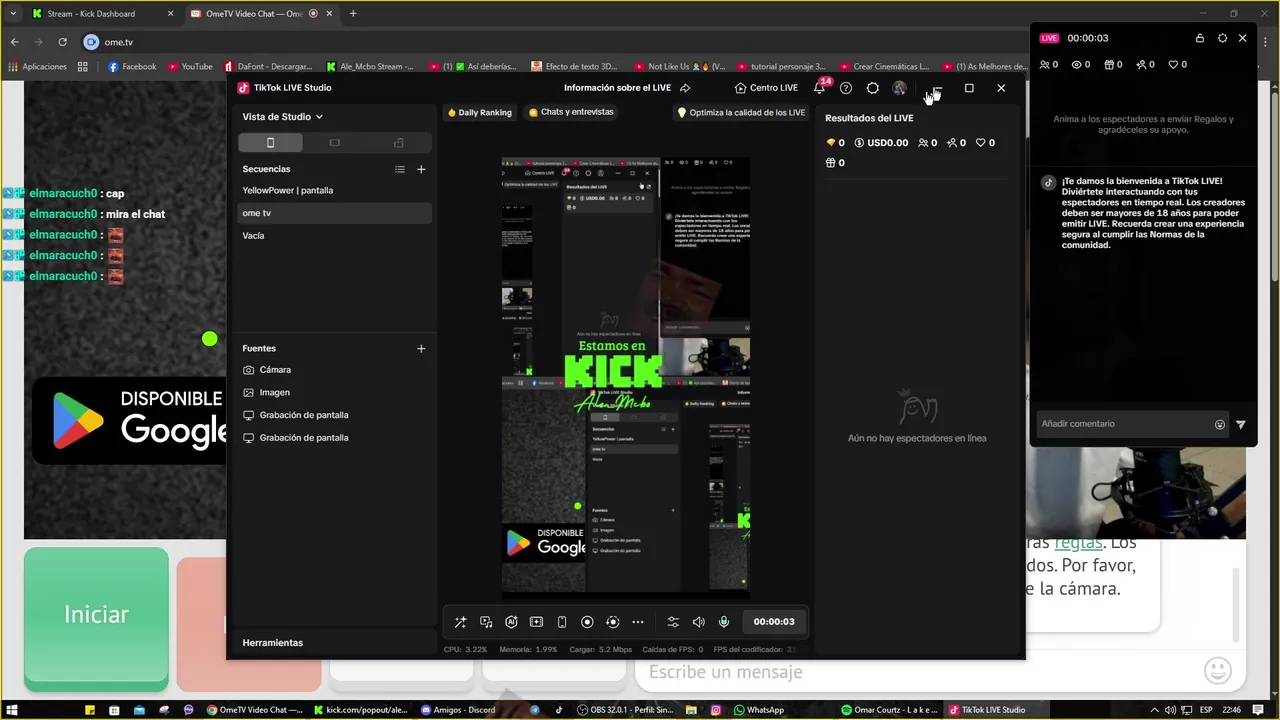Open the notifications bell with badge 14
Screen dimensions: 1280x720
(x=820, y=88)
